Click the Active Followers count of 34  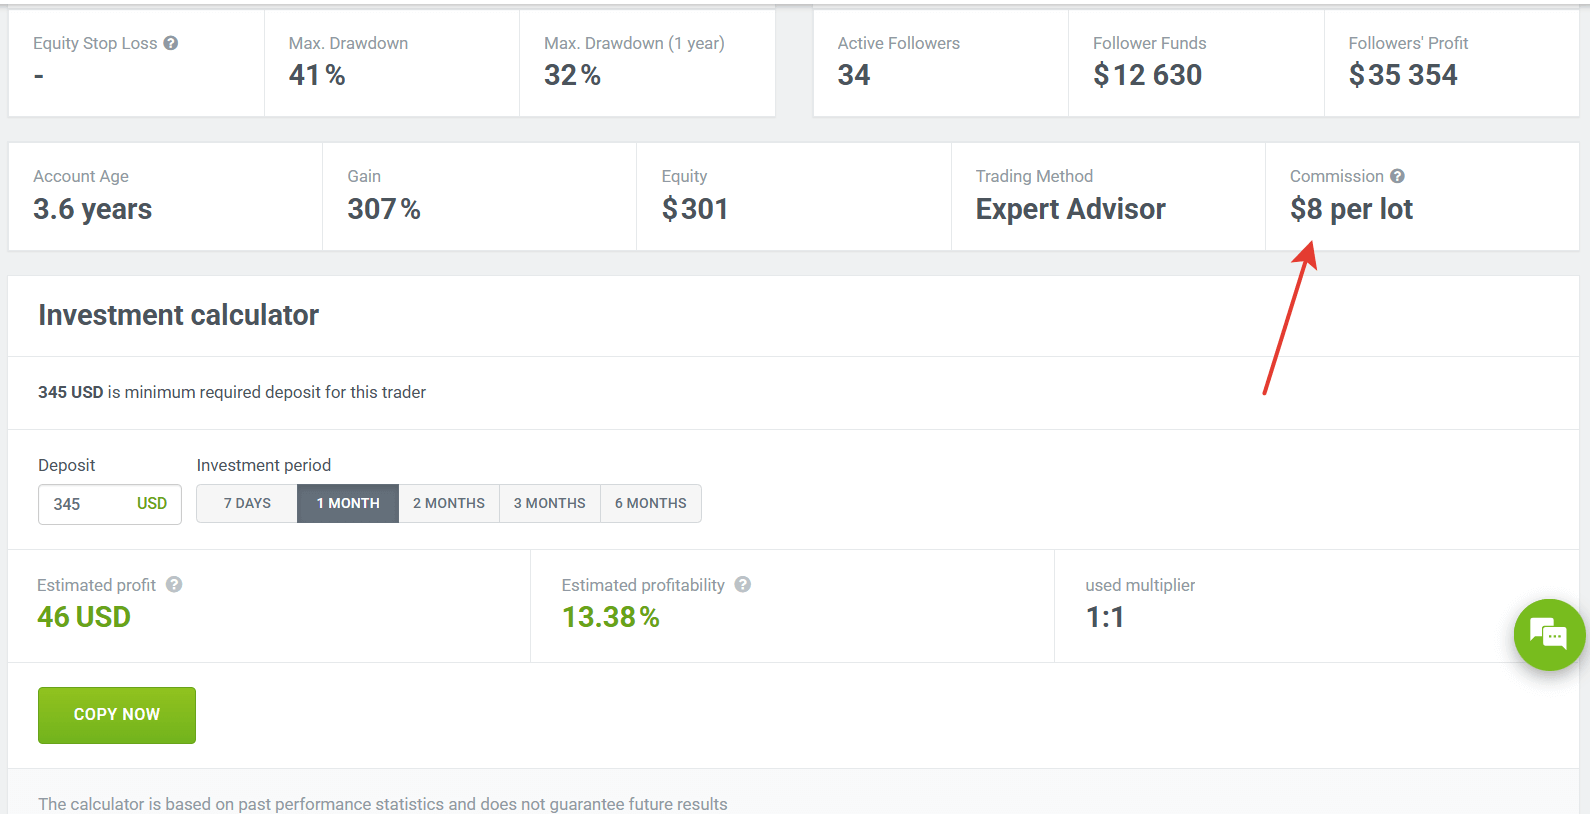[x=854, y=75]
